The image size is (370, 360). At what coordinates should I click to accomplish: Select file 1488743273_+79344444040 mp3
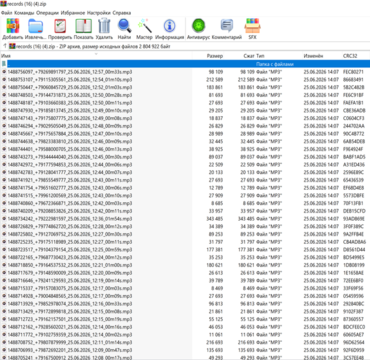[70, 157]
